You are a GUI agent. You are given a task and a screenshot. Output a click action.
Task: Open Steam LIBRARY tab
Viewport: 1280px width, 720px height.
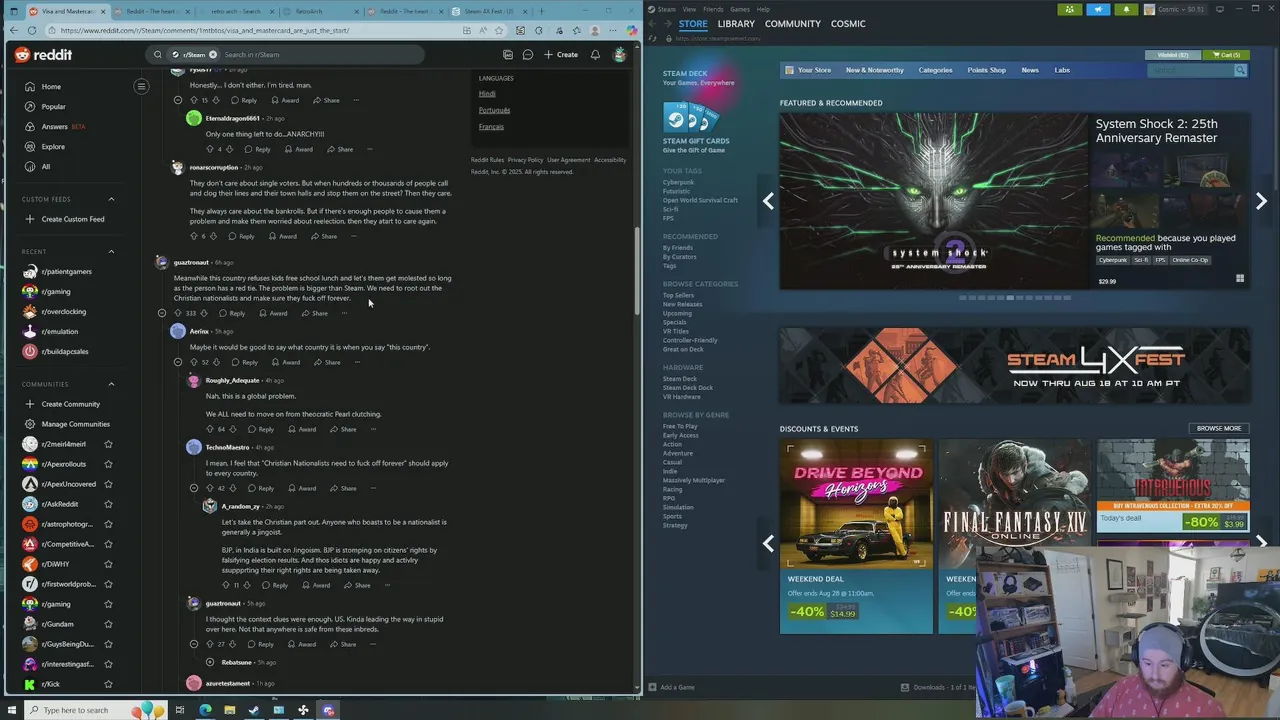736,24
